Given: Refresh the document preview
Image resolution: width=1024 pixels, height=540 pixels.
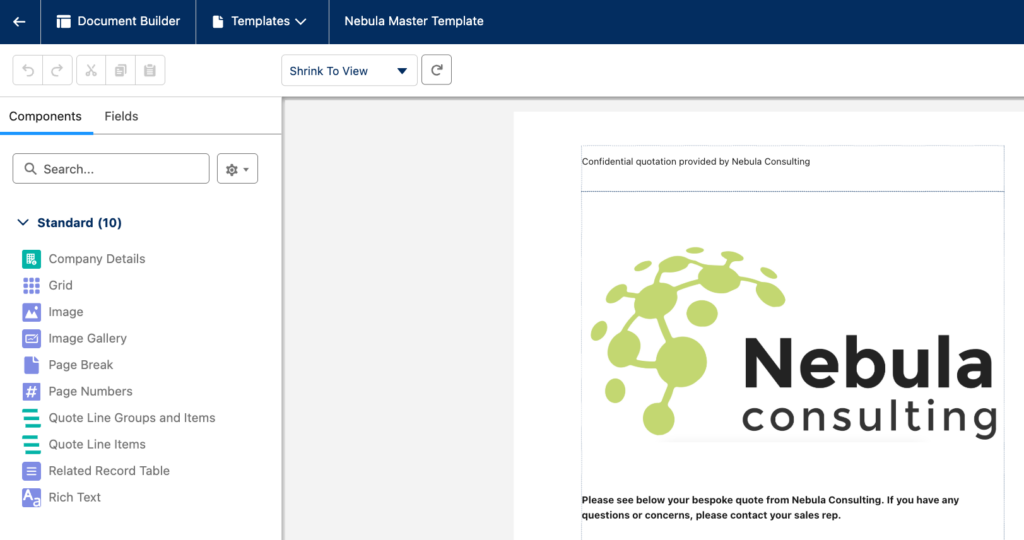Looking at the screenshot, I should (x=436, y=70).
